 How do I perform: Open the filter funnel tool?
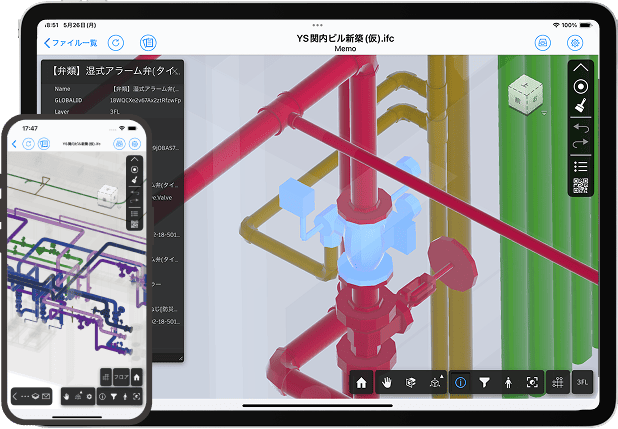[x=485, y=382]
